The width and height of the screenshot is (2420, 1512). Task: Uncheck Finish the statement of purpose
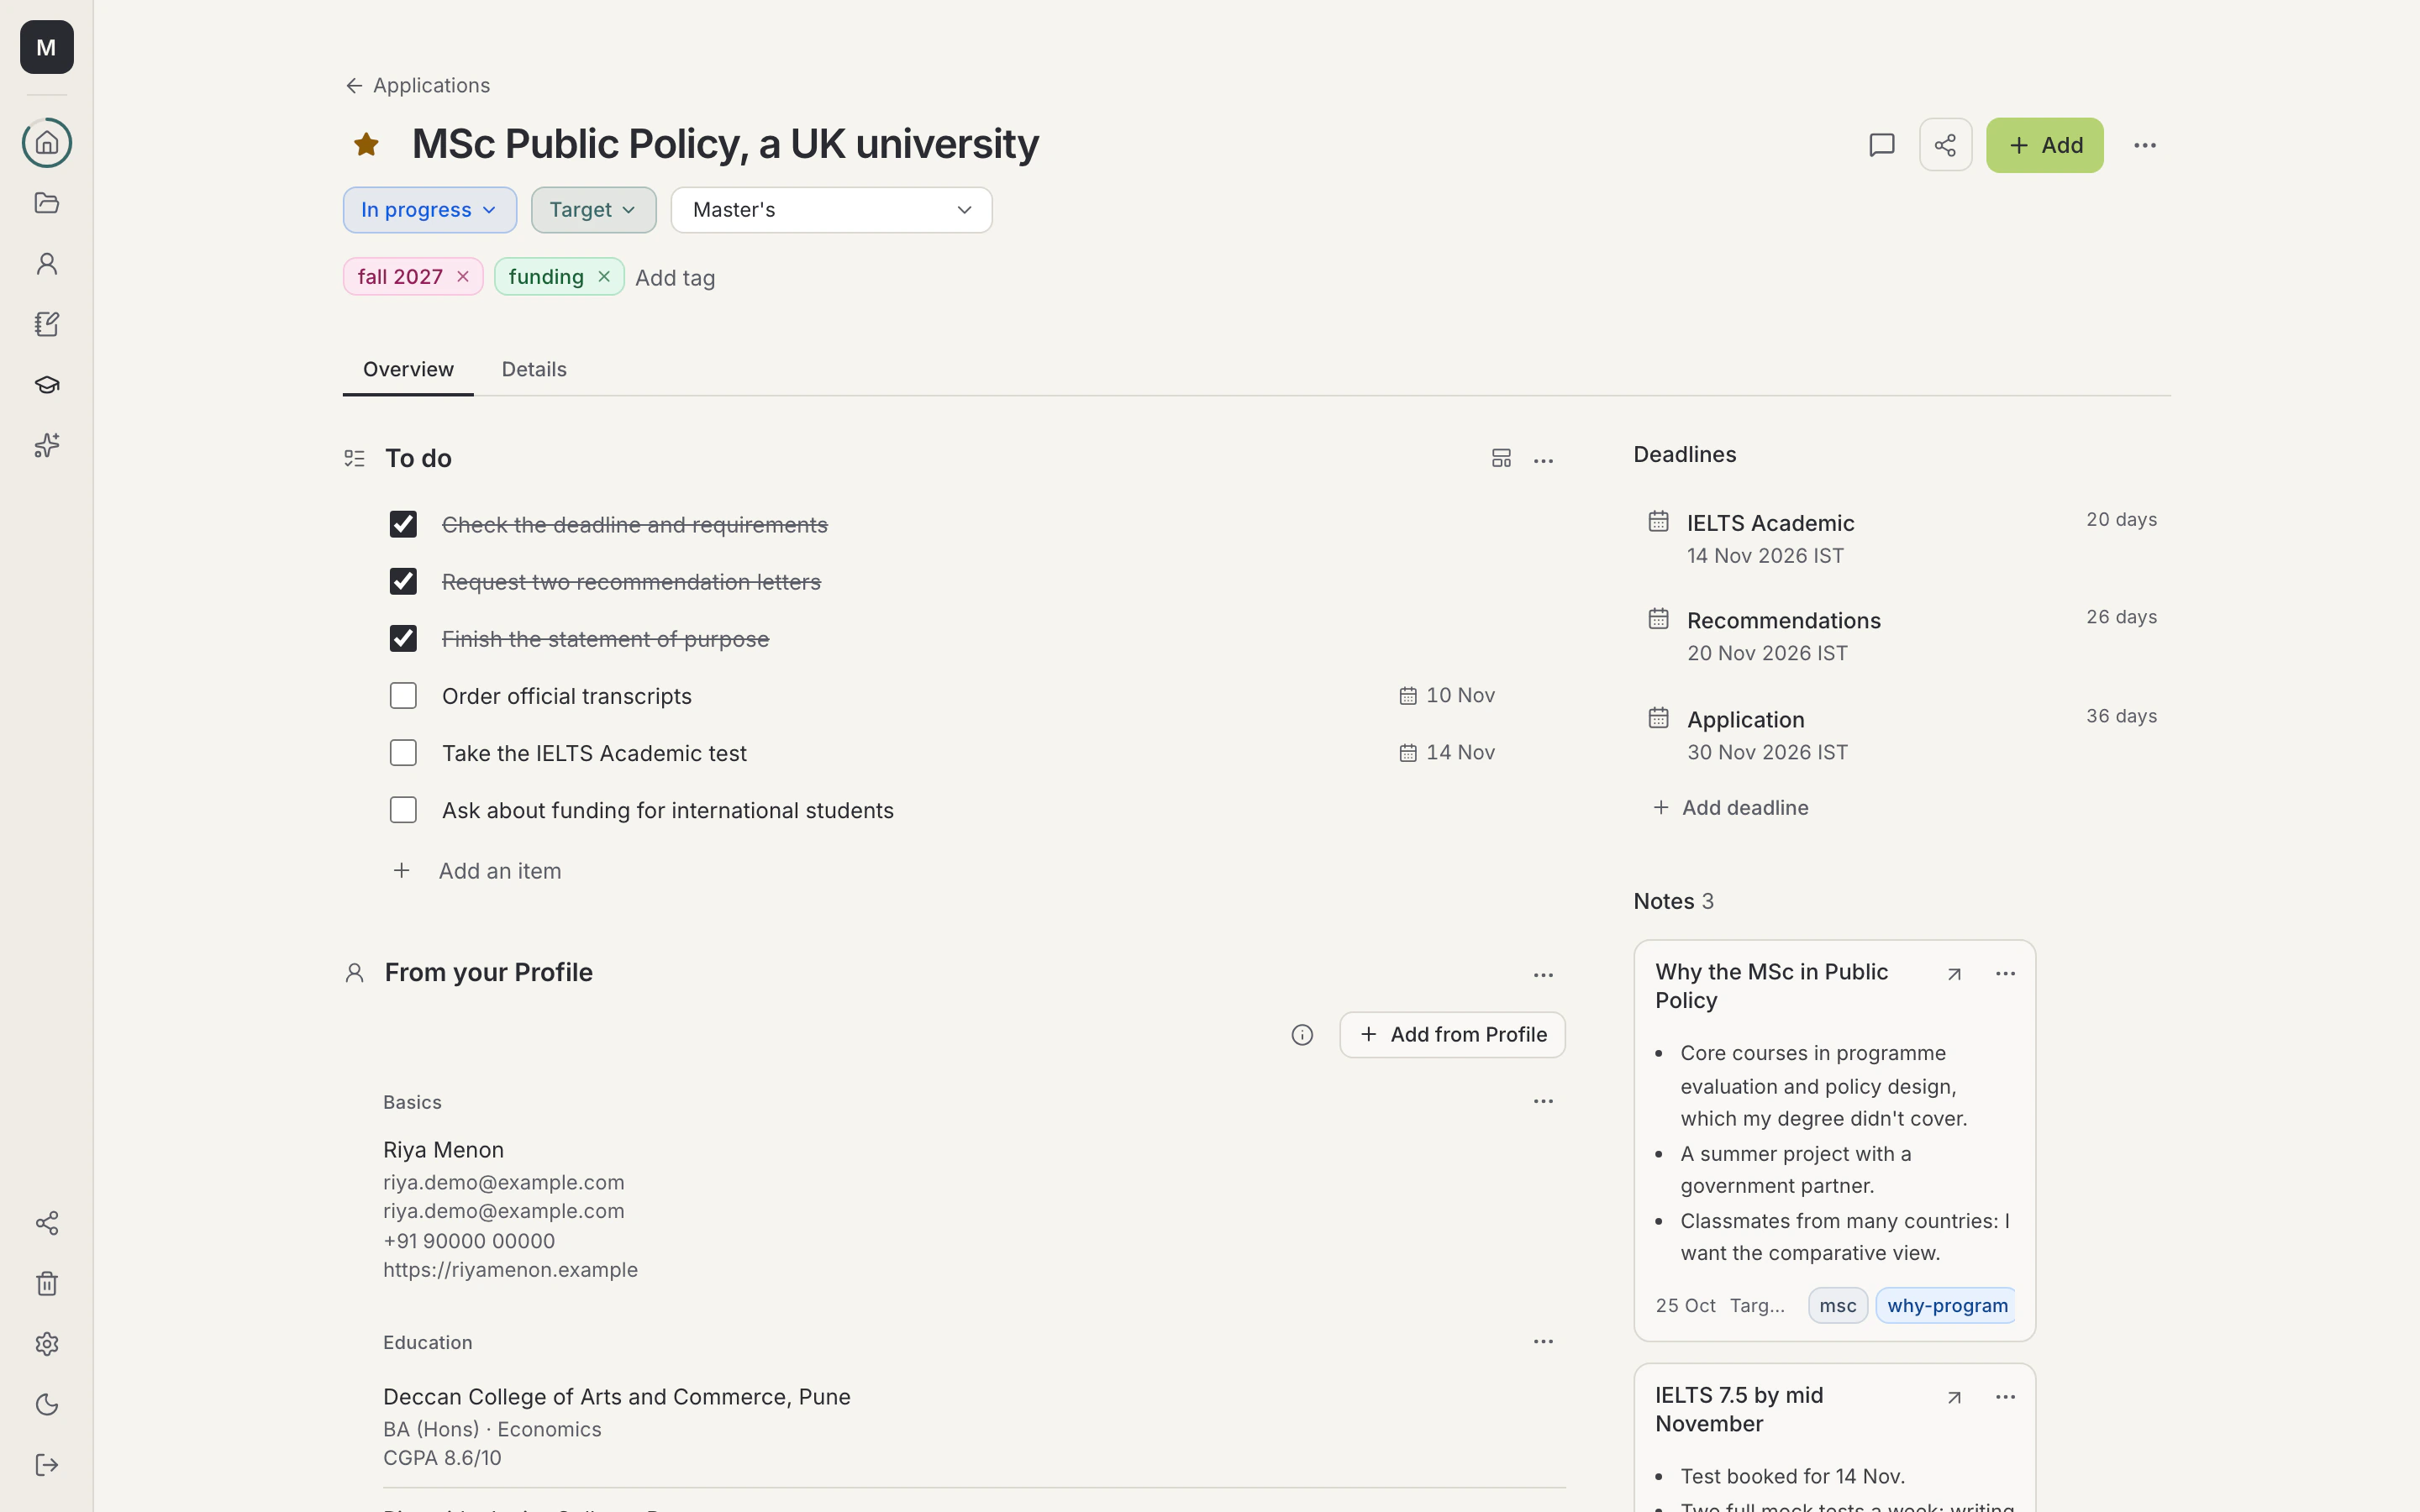pyautogui.click(x=403, y=639)
